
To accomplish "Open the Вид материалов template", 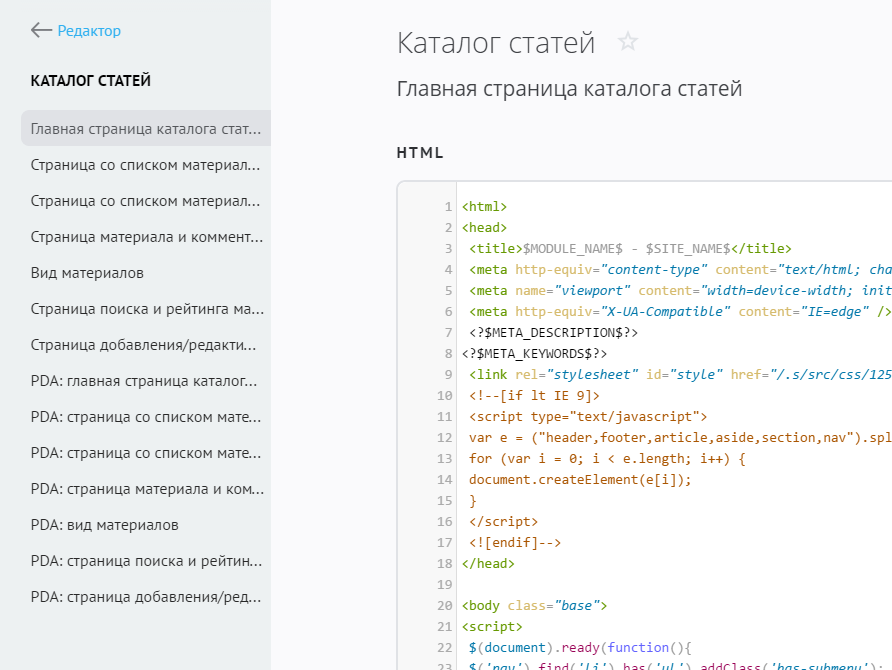I will pyautogui.click(x=88, y=273).
